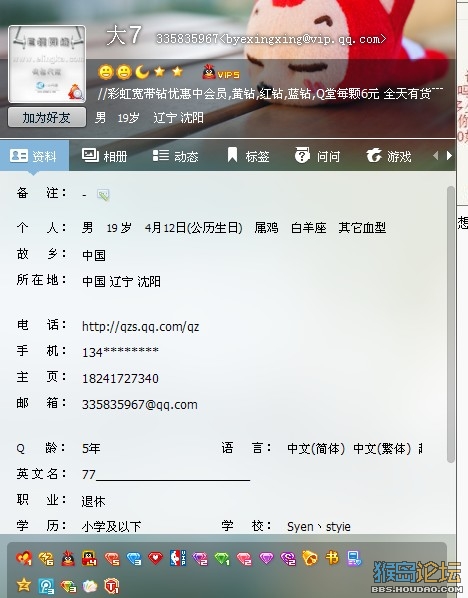Screen dimensions: 468x598
Task: Open the VIP5 member badge
Action: [221, 72]
